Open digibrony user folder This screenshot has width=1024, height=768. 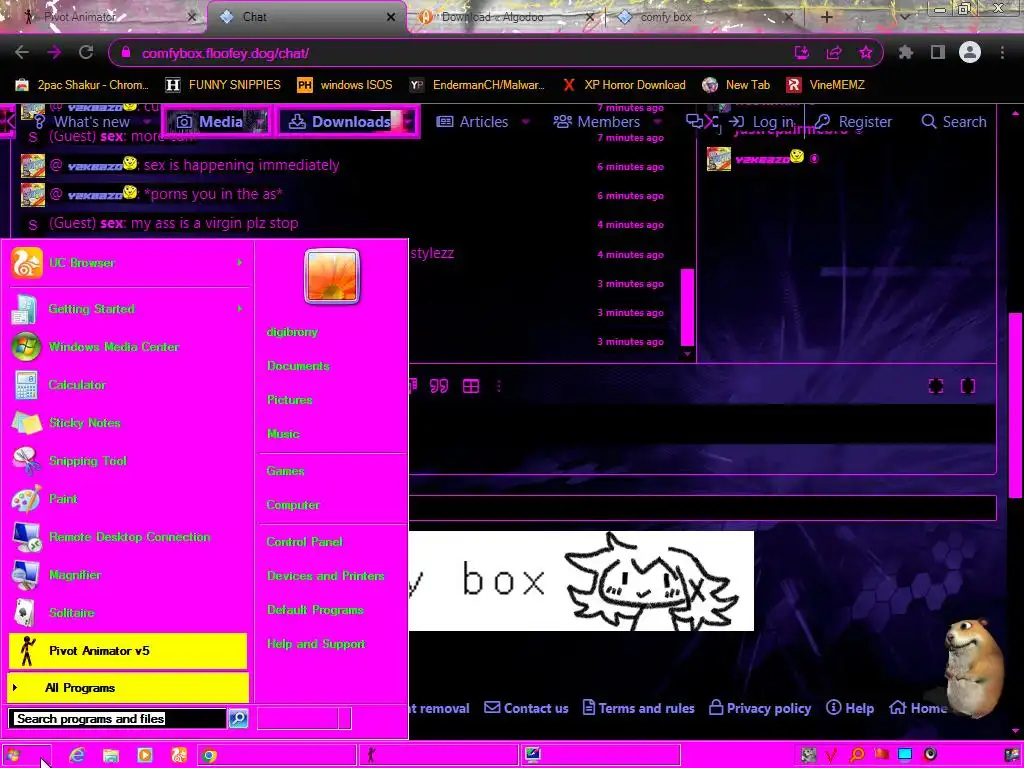292,332
